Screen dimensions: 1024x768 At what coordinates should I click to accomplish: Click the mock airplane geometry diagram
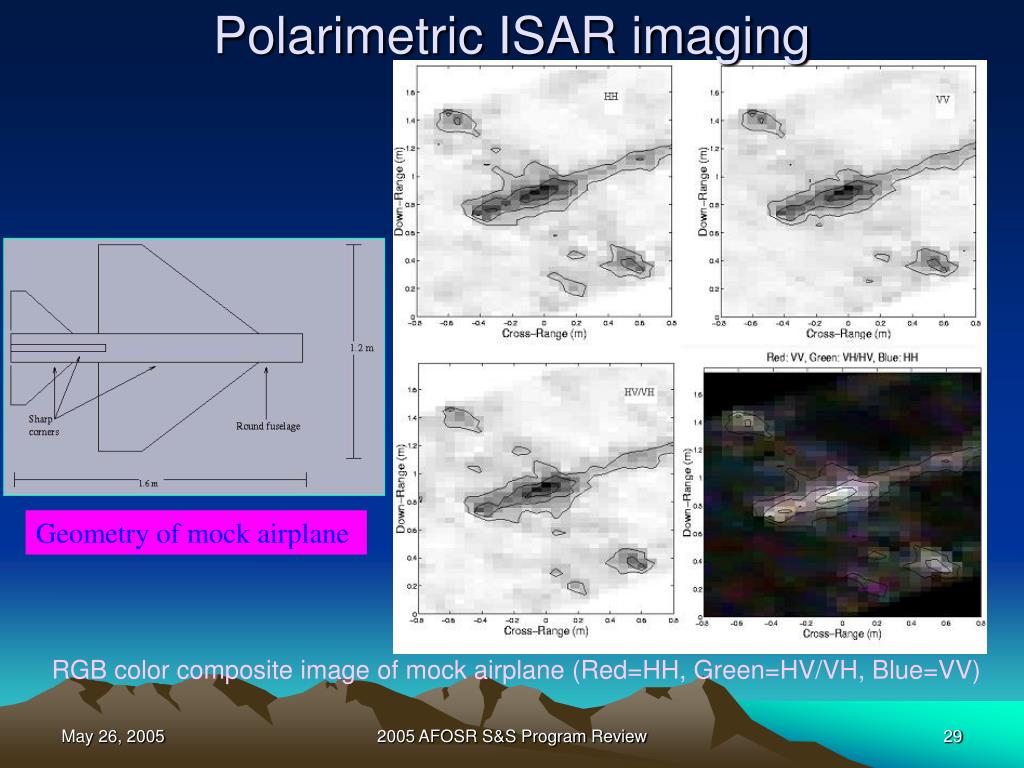(x=194, y=366)
